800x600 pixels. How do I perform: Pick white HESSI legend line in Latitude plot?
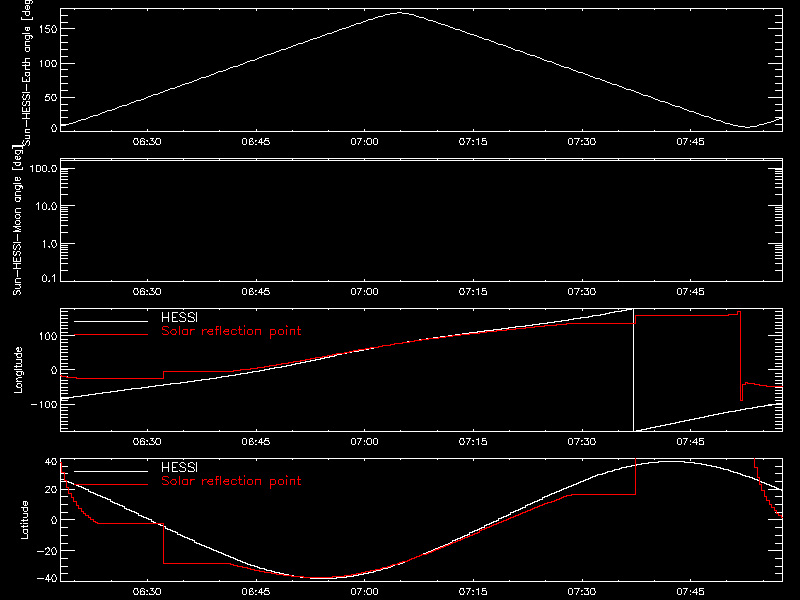(x=111, y=471)
